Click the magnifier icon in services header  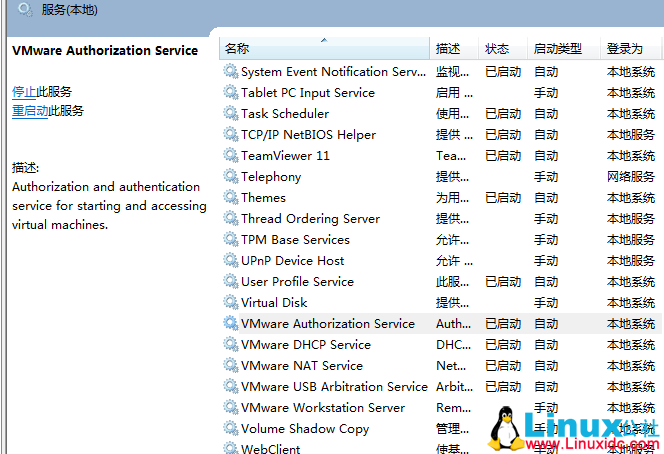pos(25,11)
